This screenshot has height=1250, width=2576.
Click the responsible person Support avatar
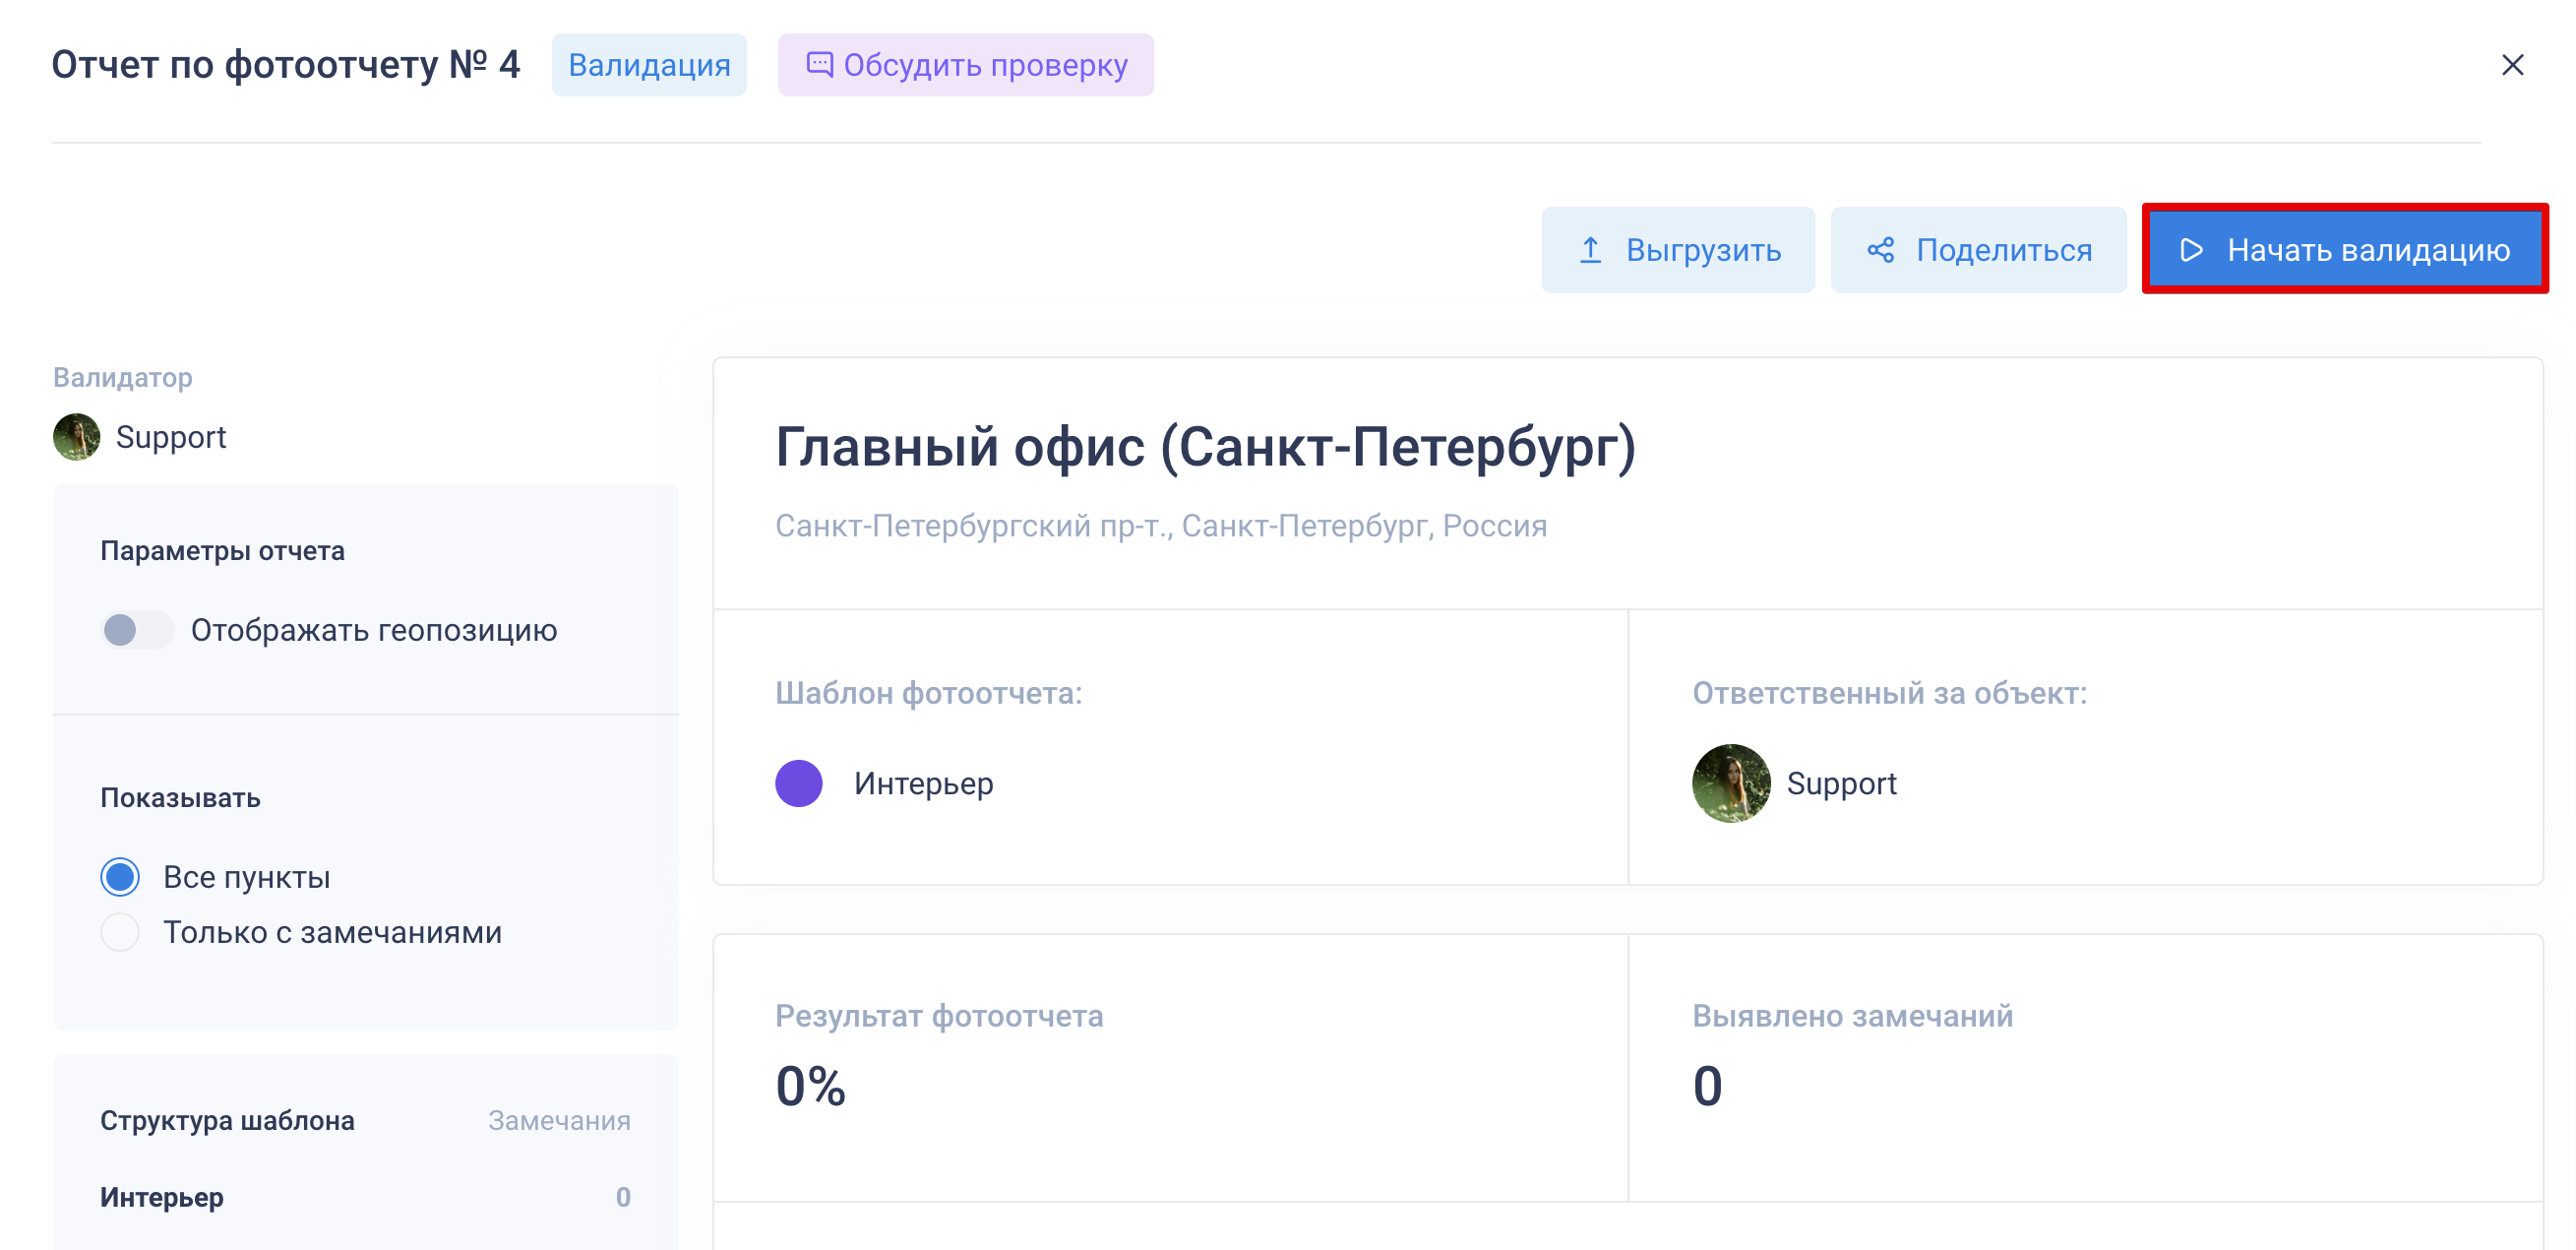coord(1730,783)
